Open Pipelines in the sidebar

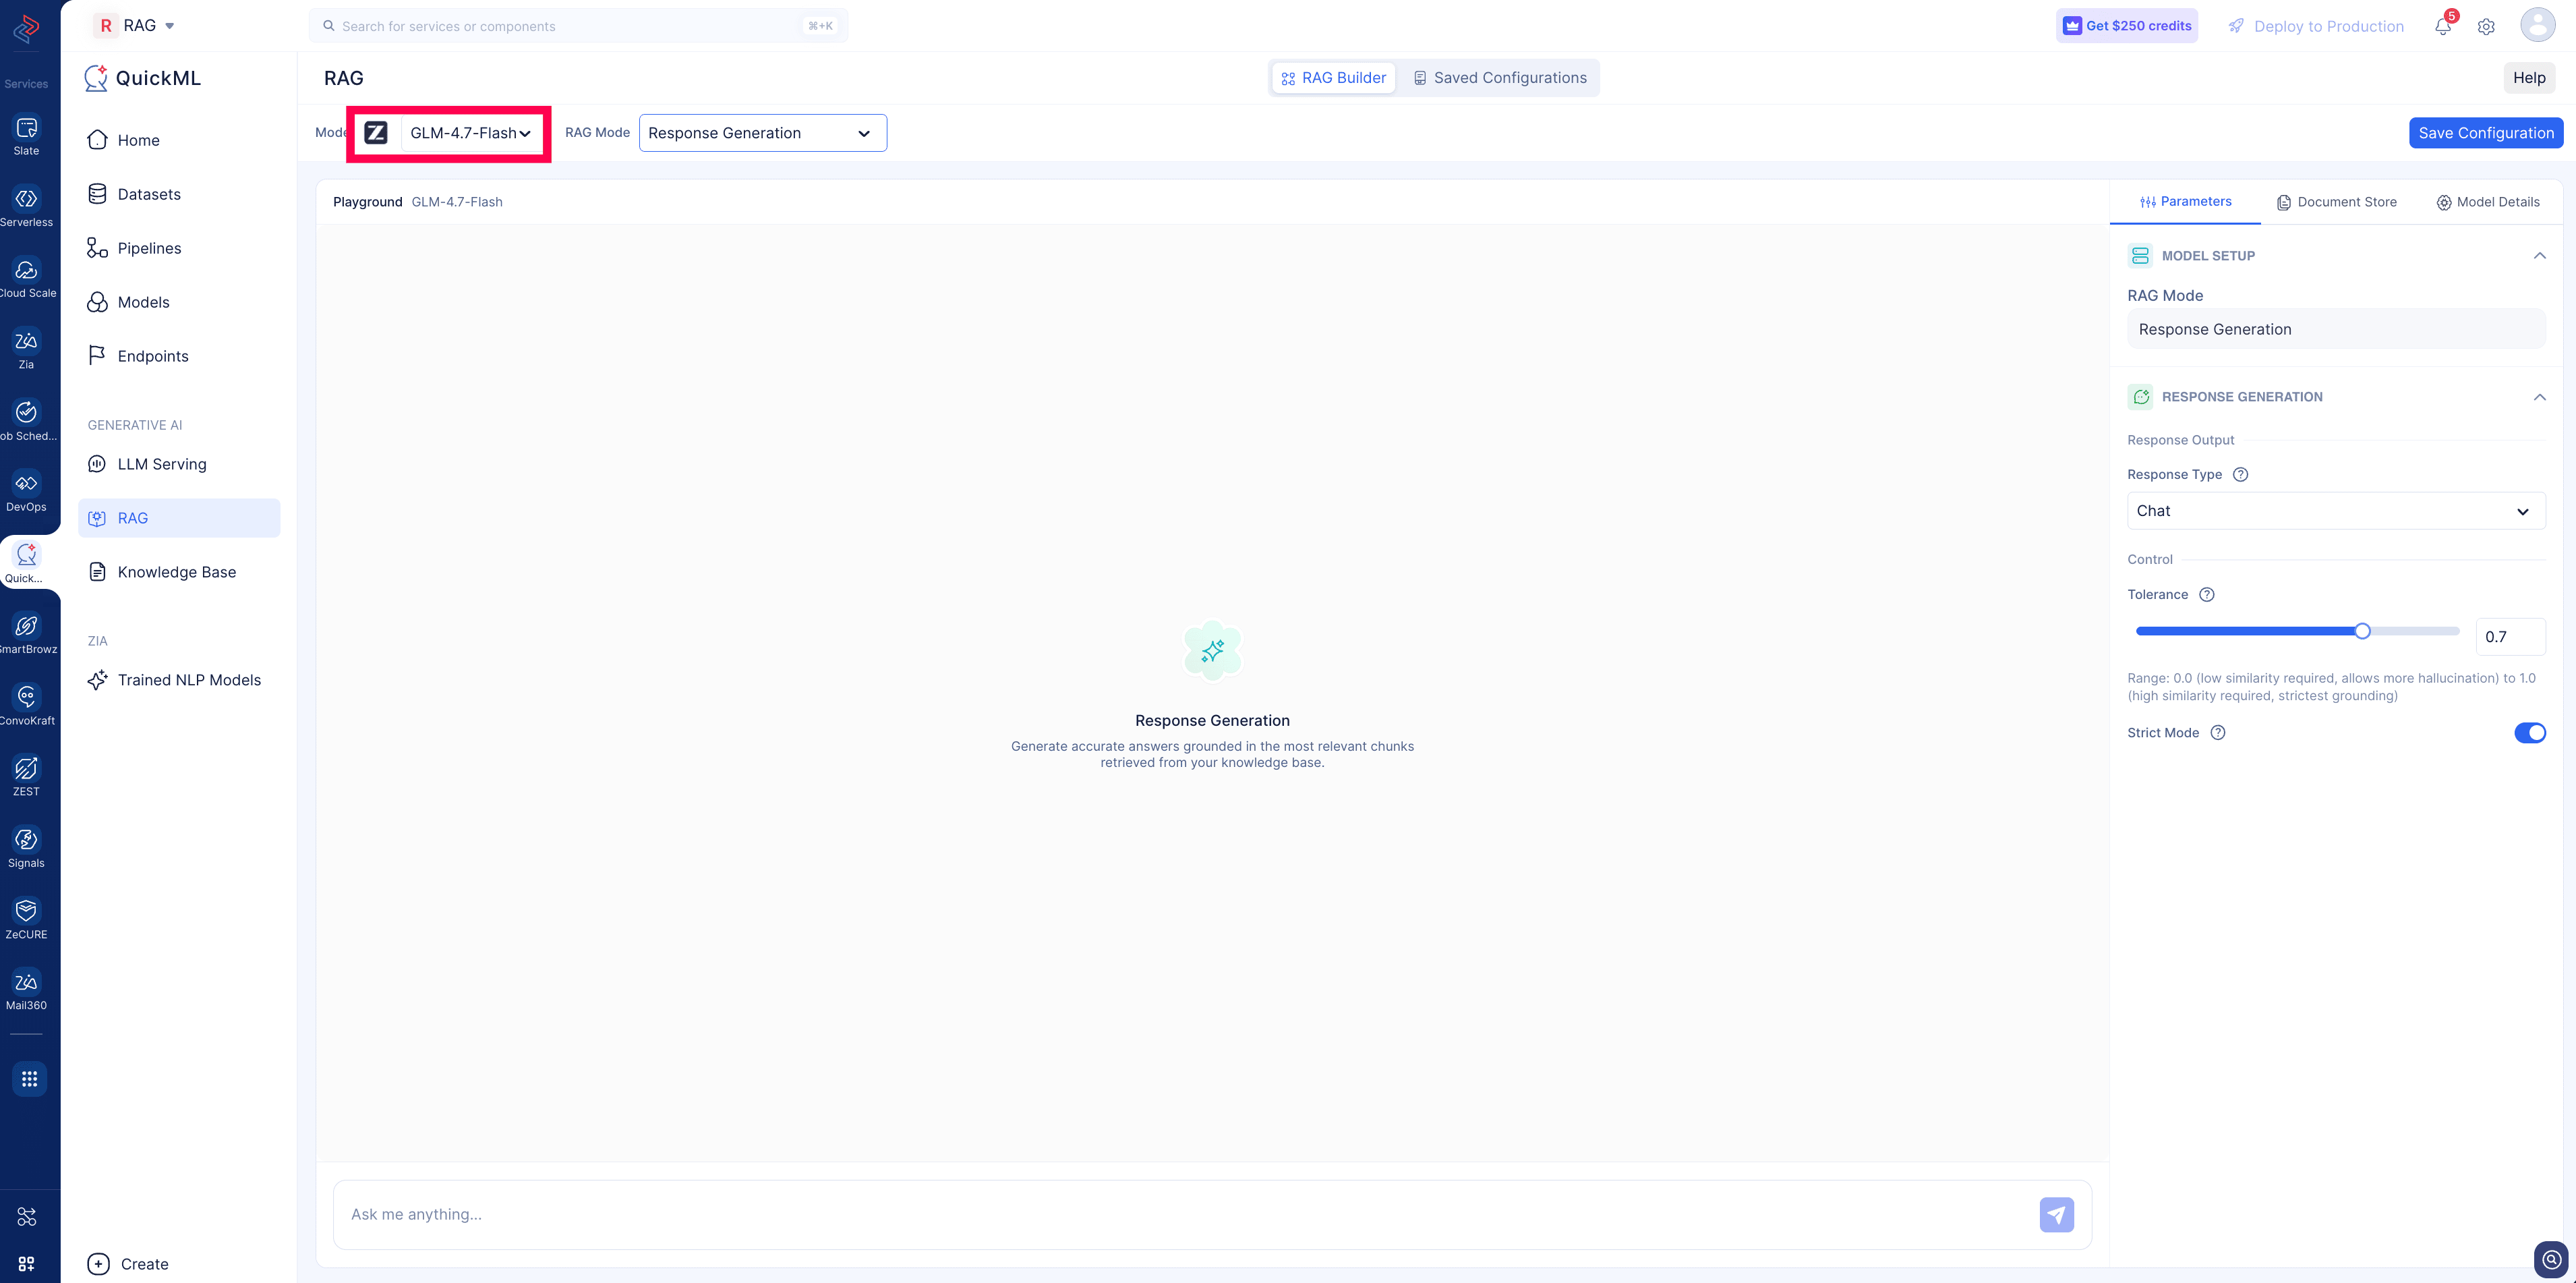click(x=179, y=248)
